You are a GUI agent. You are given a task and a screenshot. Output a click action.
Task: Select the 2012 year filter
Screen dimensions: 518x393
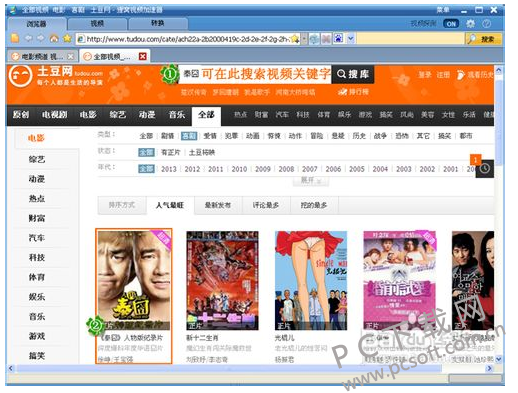pos(192,169)
